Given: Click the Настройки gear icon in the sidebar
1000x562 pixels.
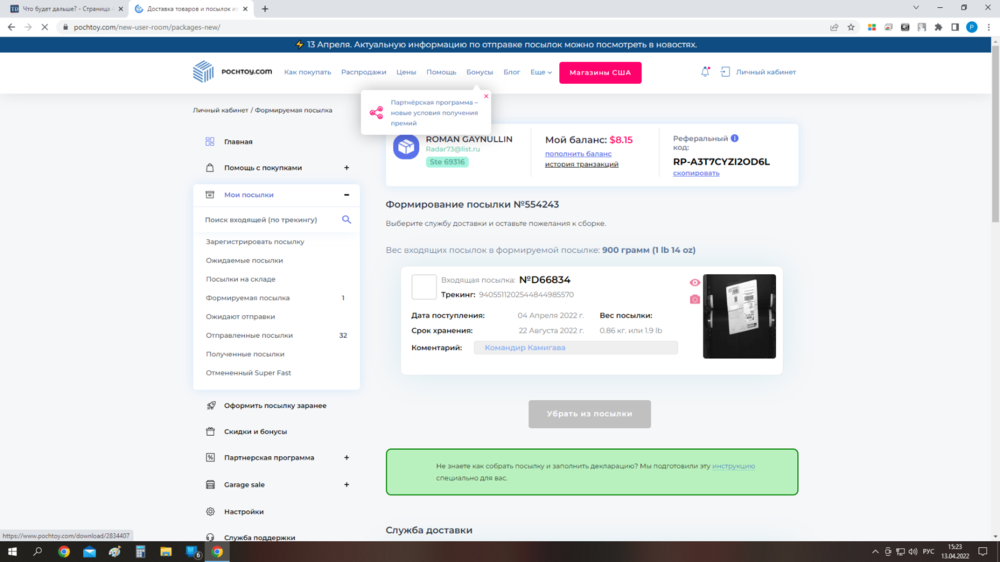Looking at the screenshot, I should (210, 511).
